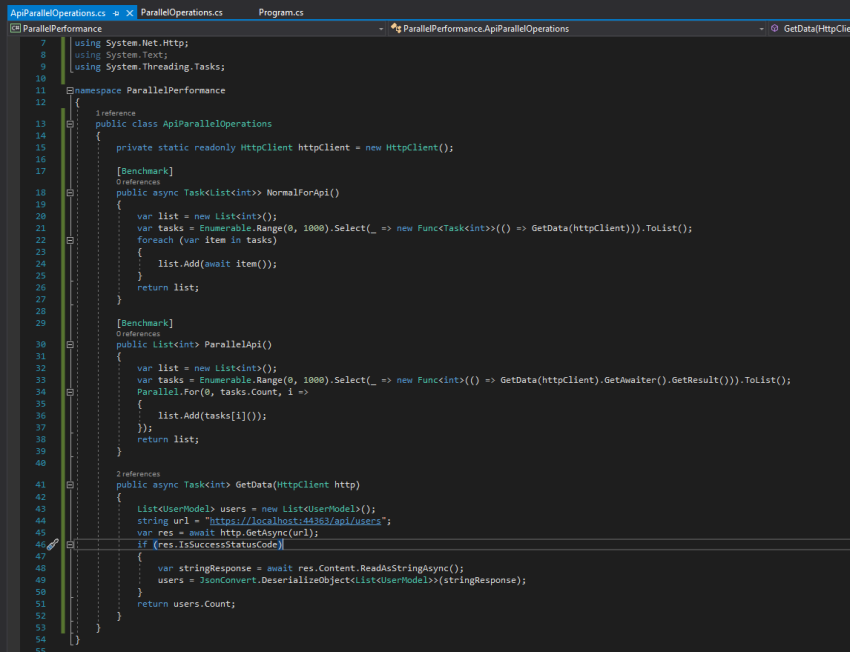Collapse the ParallelPerformance namespace block
850x652 pixels.
click(x=70, y=90)
